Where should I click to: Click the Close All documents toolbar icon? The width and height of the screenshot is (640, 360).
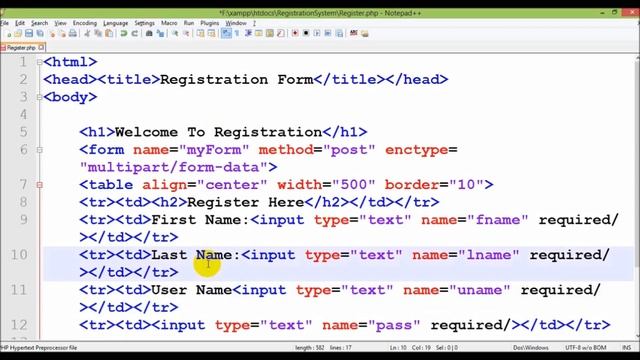62,33
